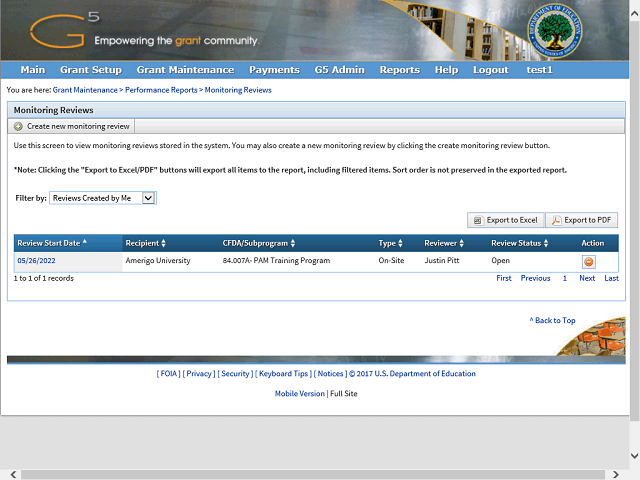Screen dimensions: 640x480
Task: Open the Notices footer link
Action: coord(330,374)
